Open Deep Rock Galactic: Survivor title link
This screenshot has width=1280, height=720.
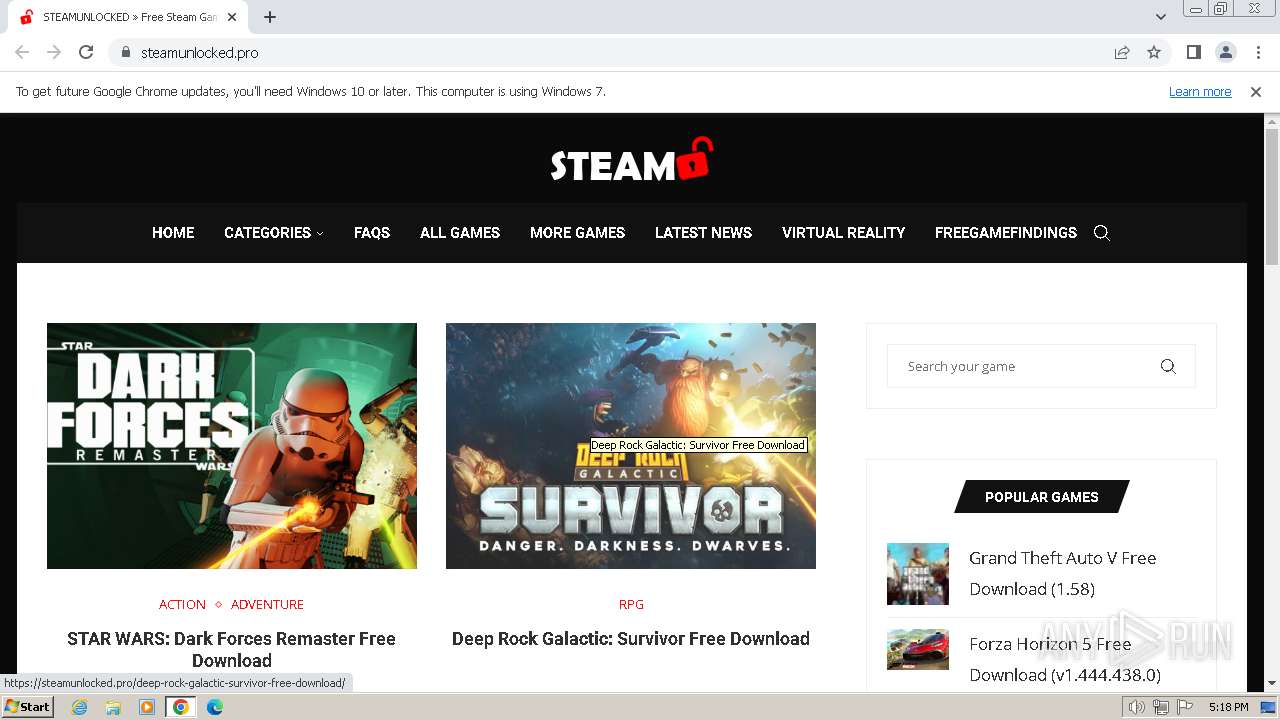(x=631, y=639)
